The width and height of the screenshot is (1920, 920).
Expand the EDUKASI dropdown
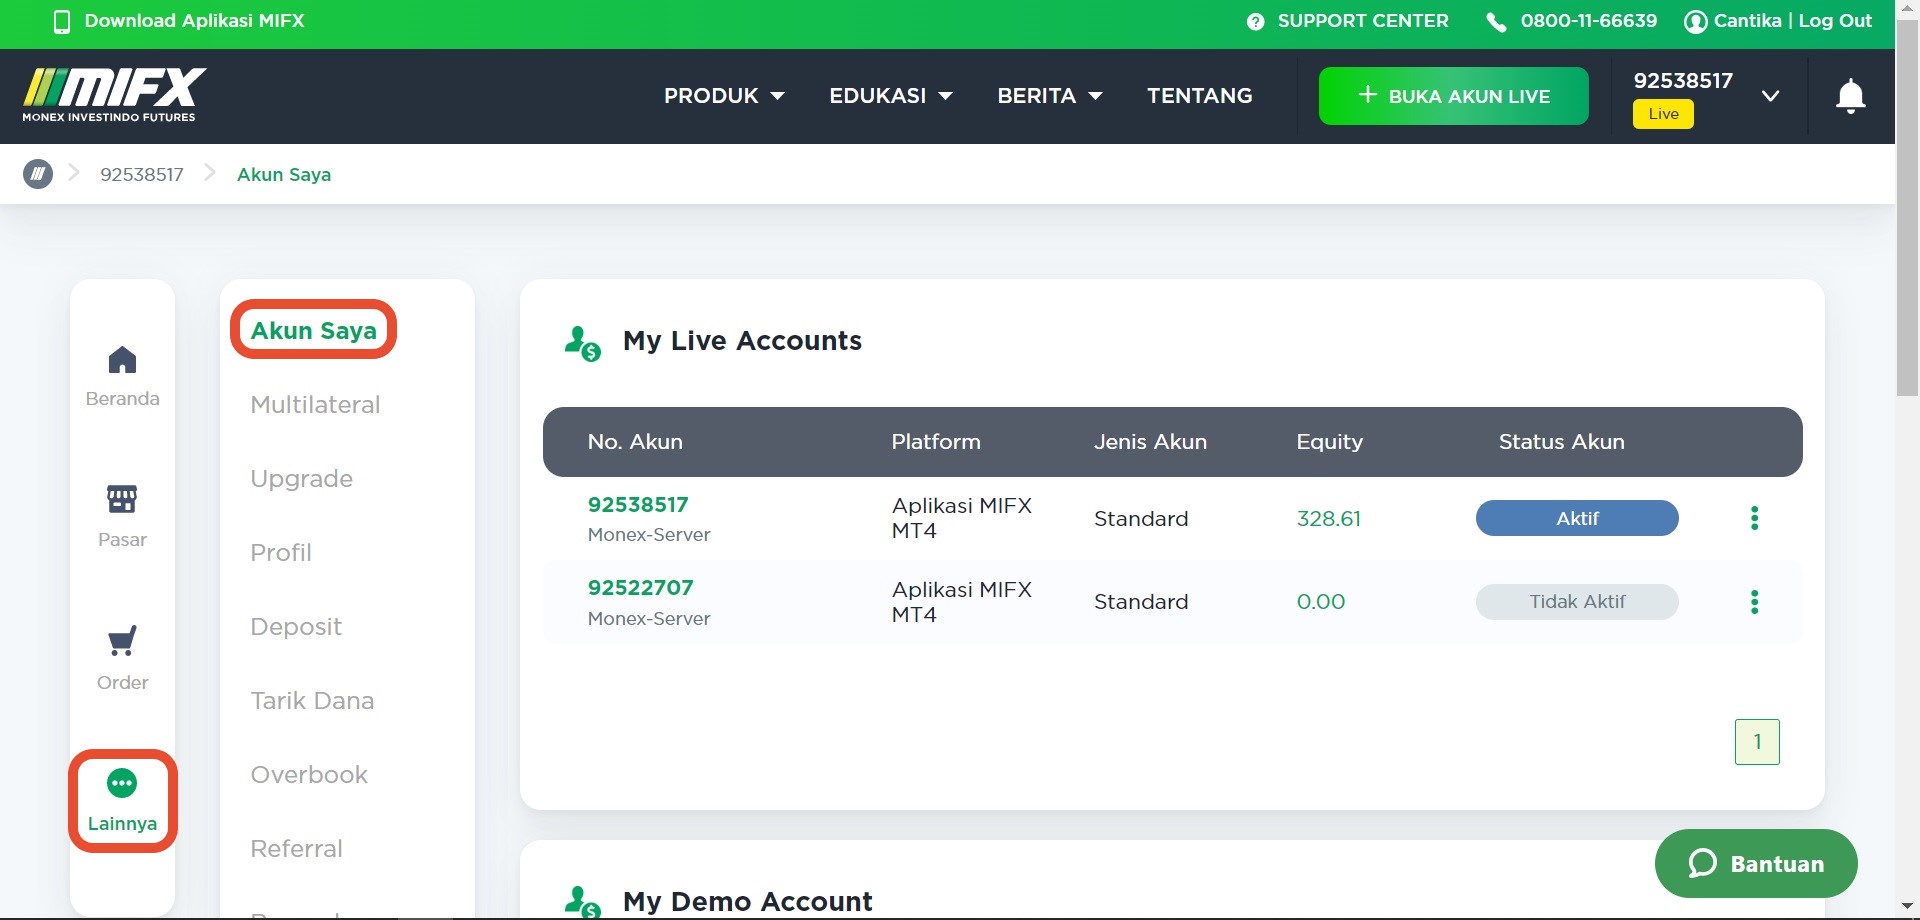pyautogui.click(x=891, y=96)
